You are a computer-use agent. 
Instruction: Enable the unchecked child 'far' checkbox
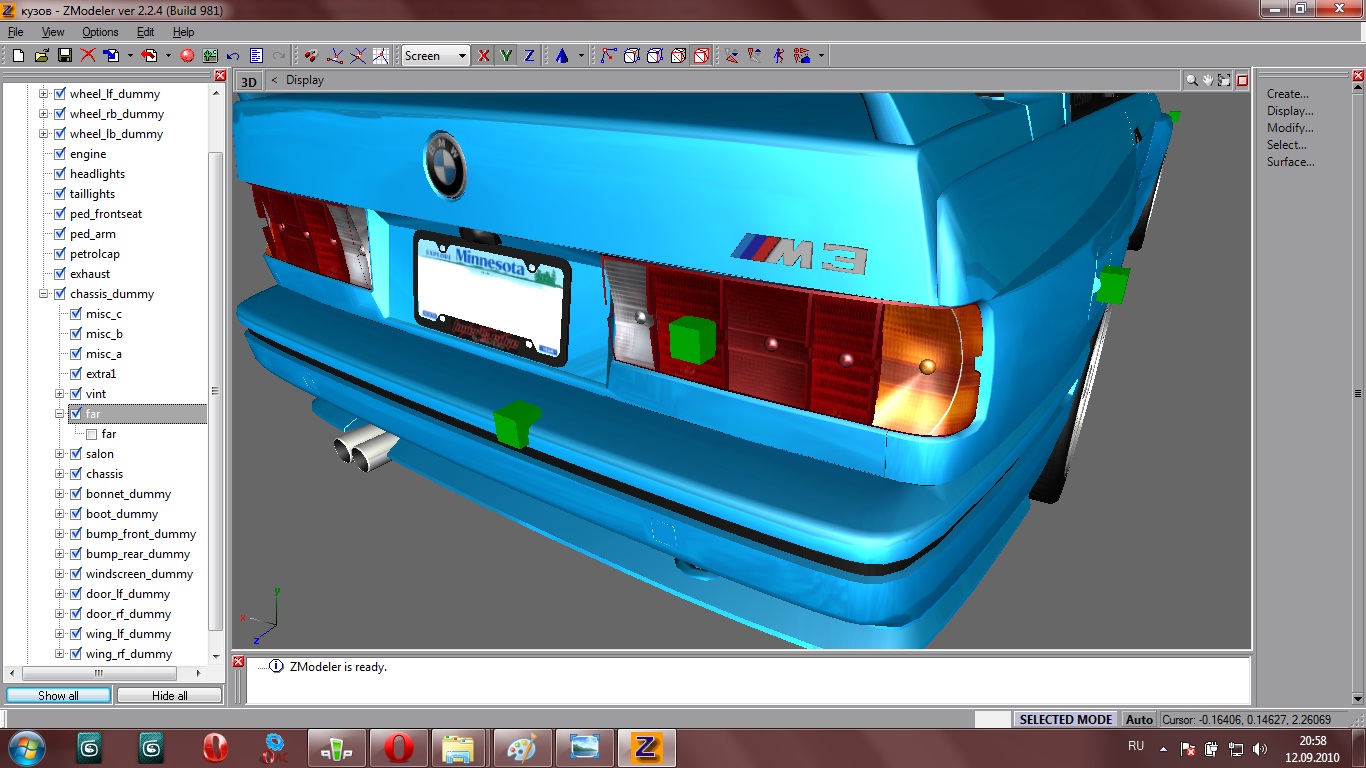click(x=92, y=434)
